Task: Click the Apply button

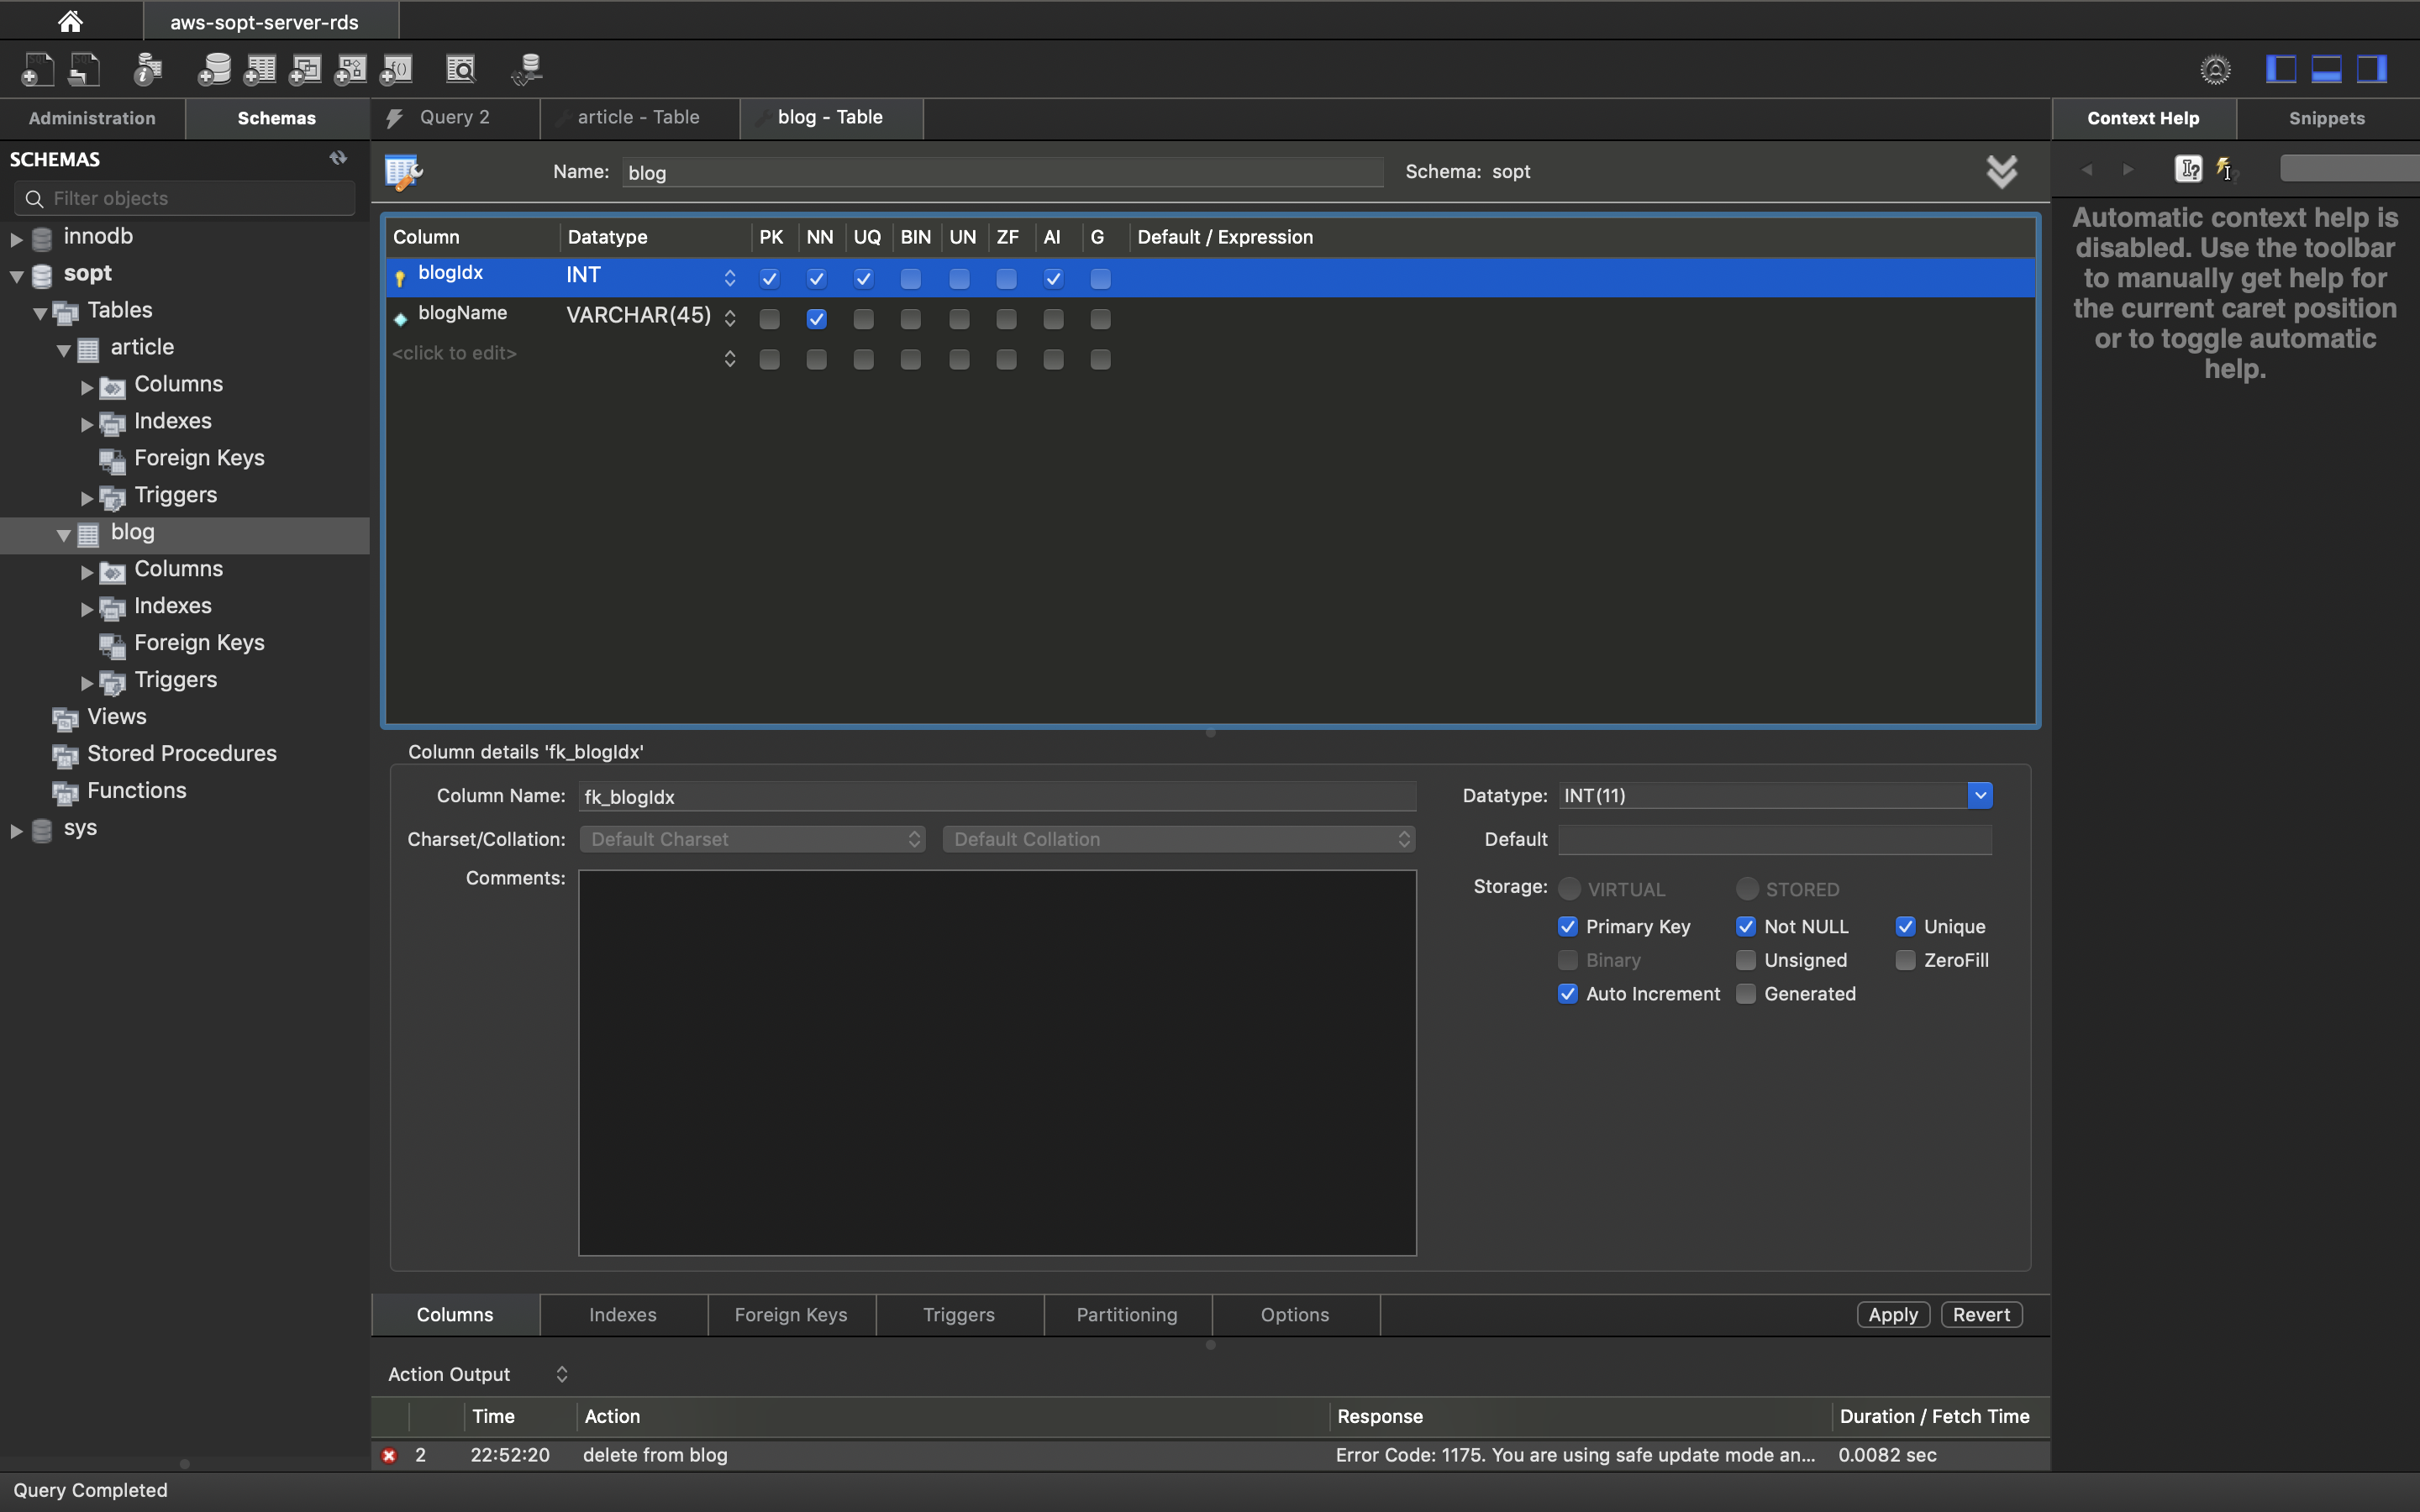Action: click(1892, 1314)
